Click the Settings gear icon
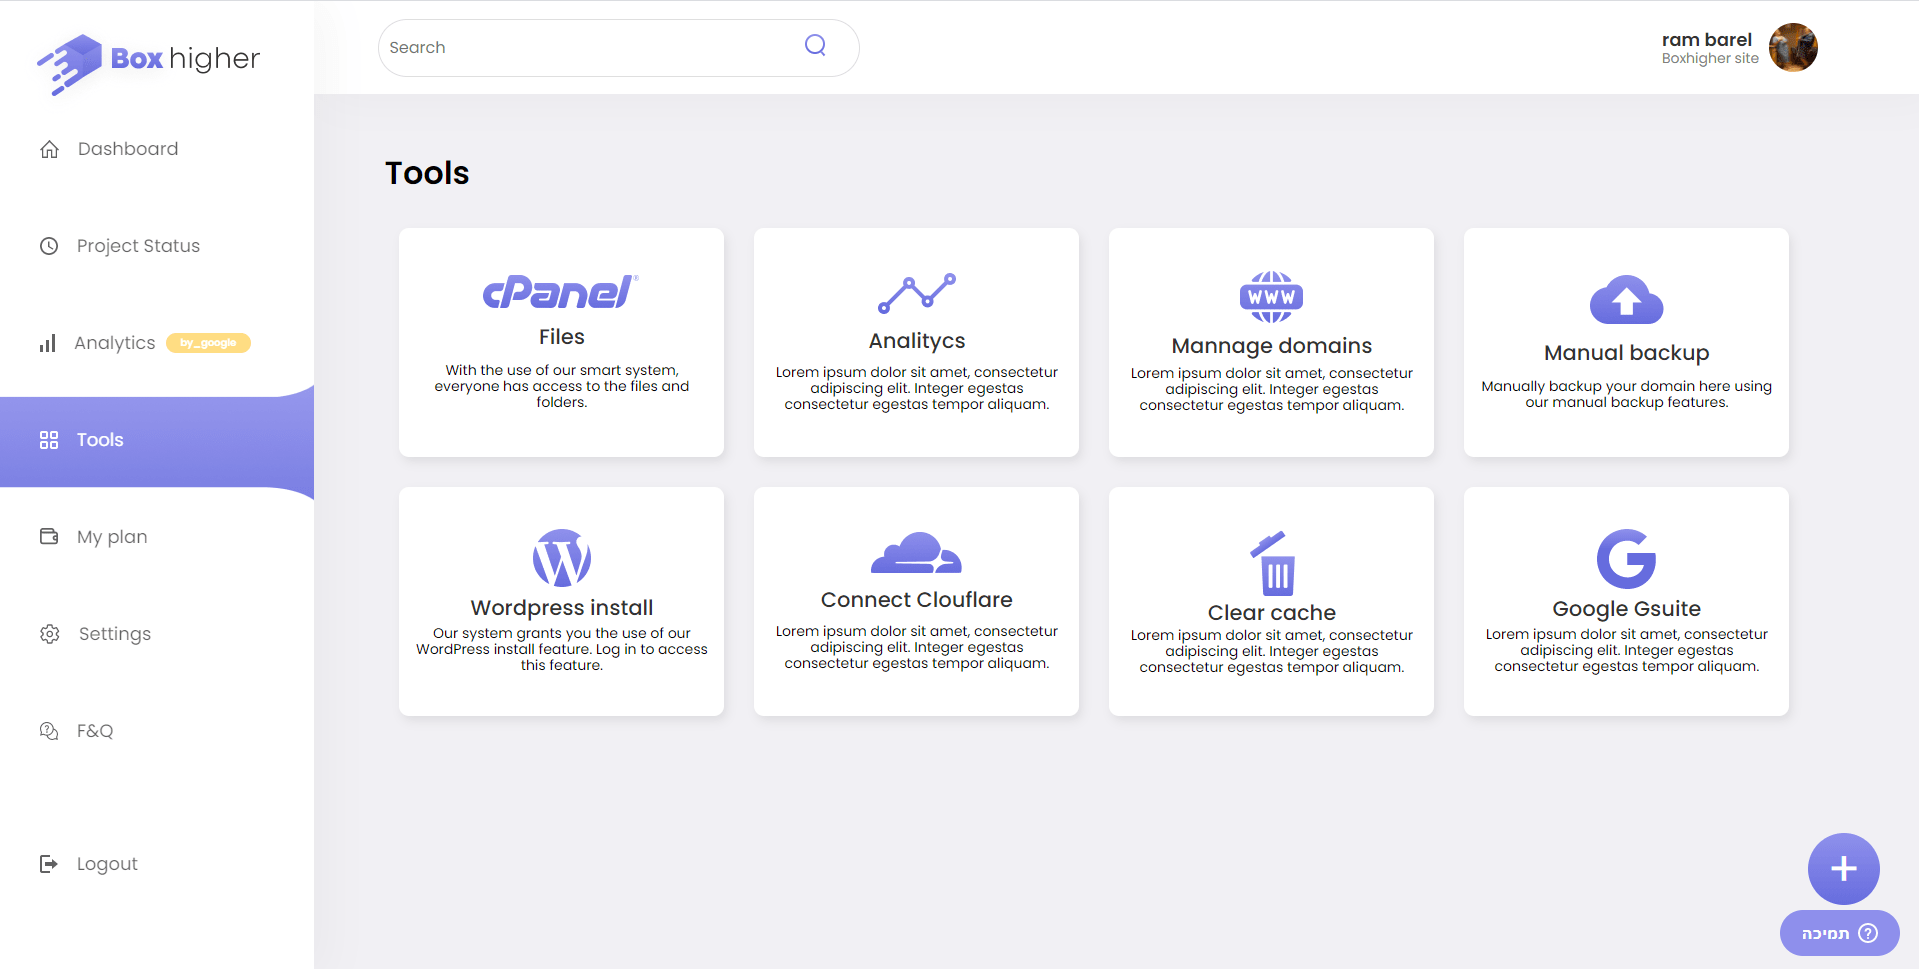The height and width of the screenshot is (969, 1919). click(50, 634)
